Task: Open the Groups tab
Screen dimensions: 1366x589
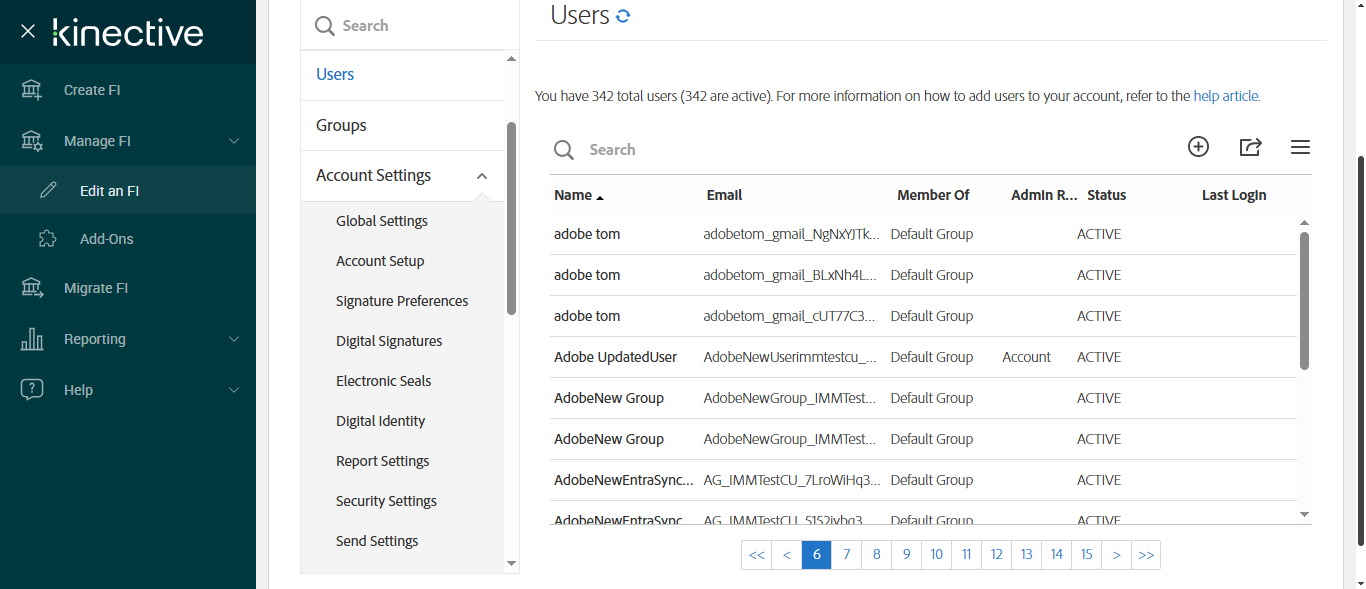Action: coord(341,125)
